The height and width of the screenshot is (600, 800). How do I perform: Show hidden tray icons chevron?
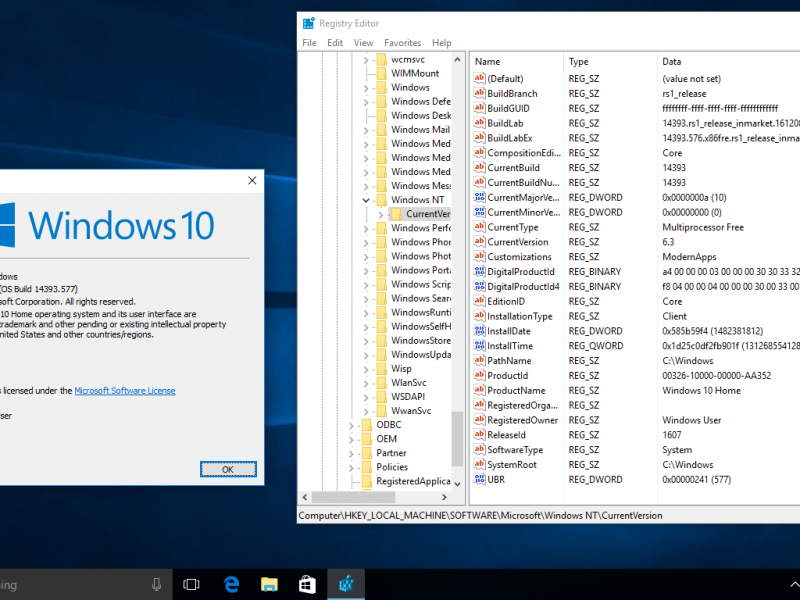(794, 585)
